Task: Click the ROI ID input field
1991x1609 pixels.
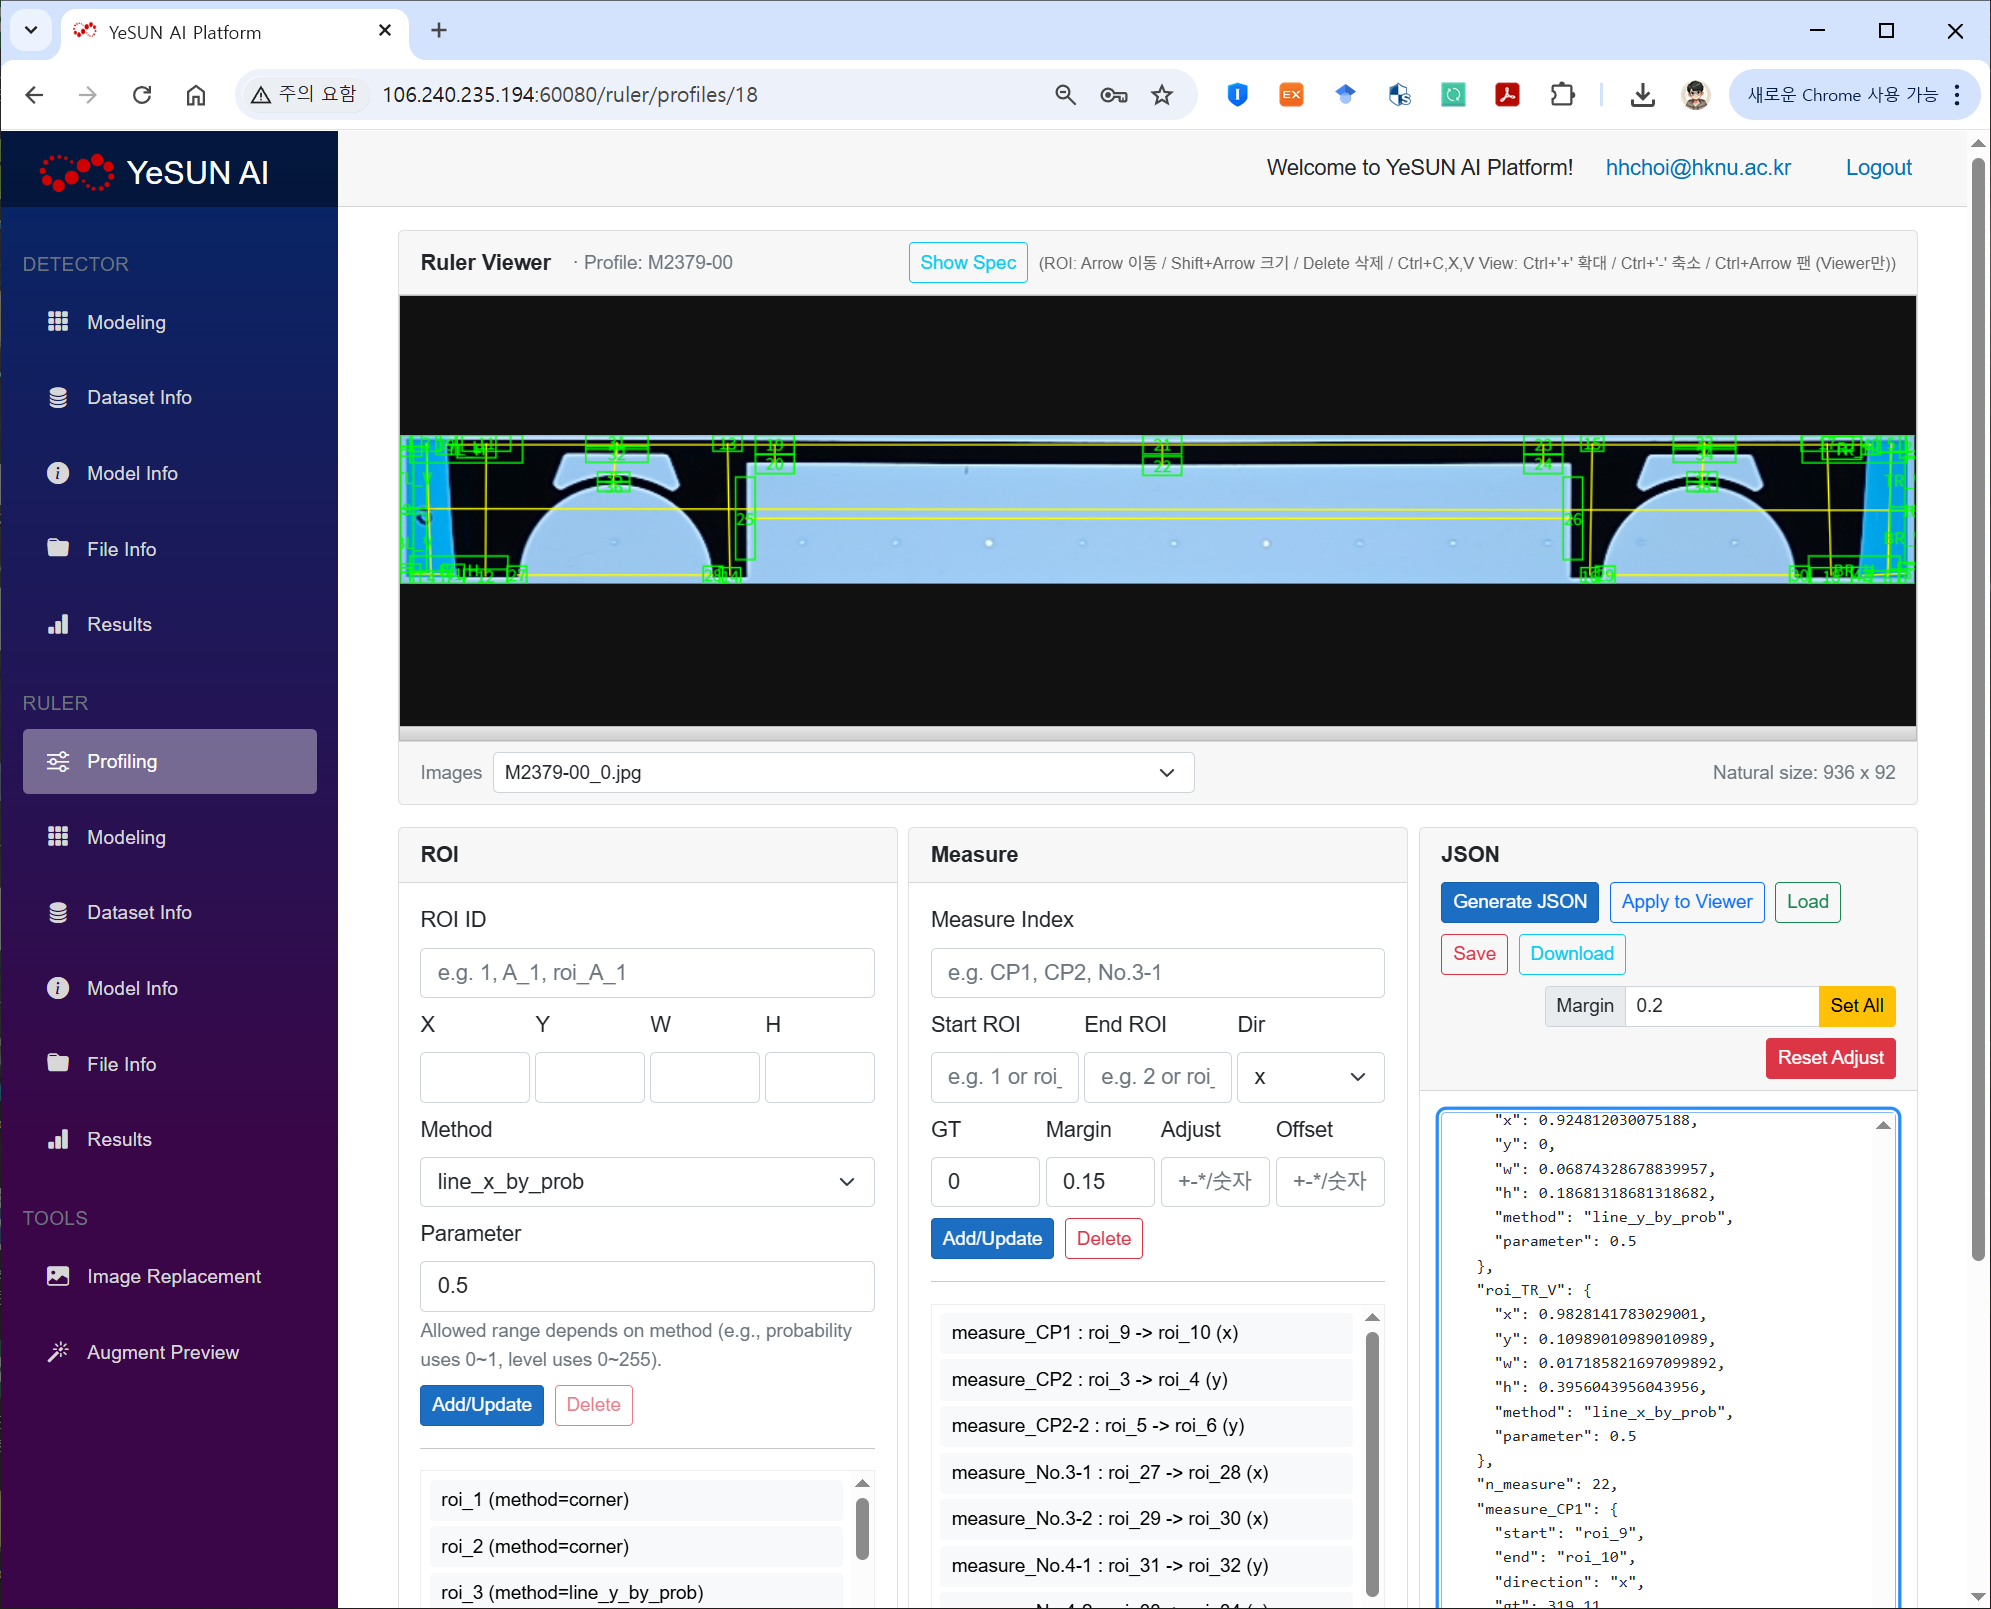Action: tap(647, 972)
